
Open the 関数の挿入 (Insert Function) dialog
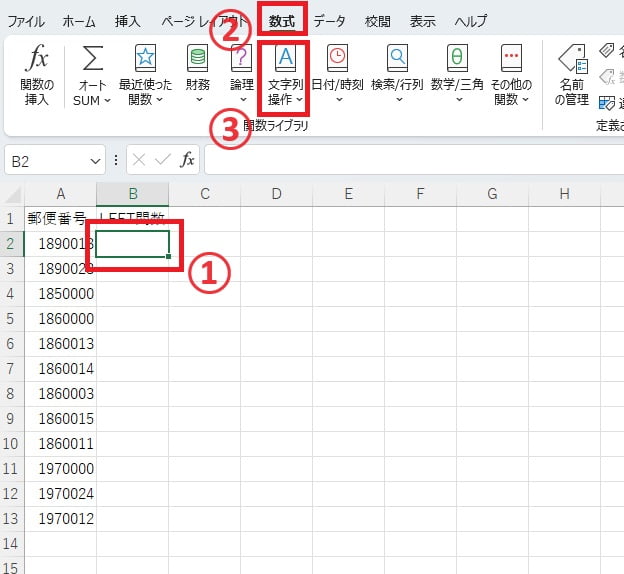[x=37, y=75]
